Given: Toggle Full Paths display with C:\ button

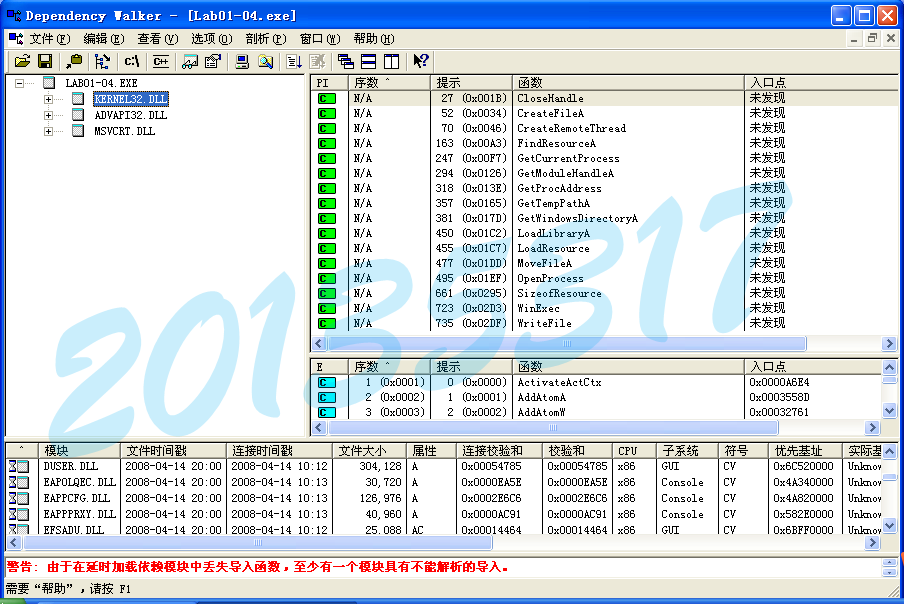Looking at the screenshot, I should tap(131, 61).
